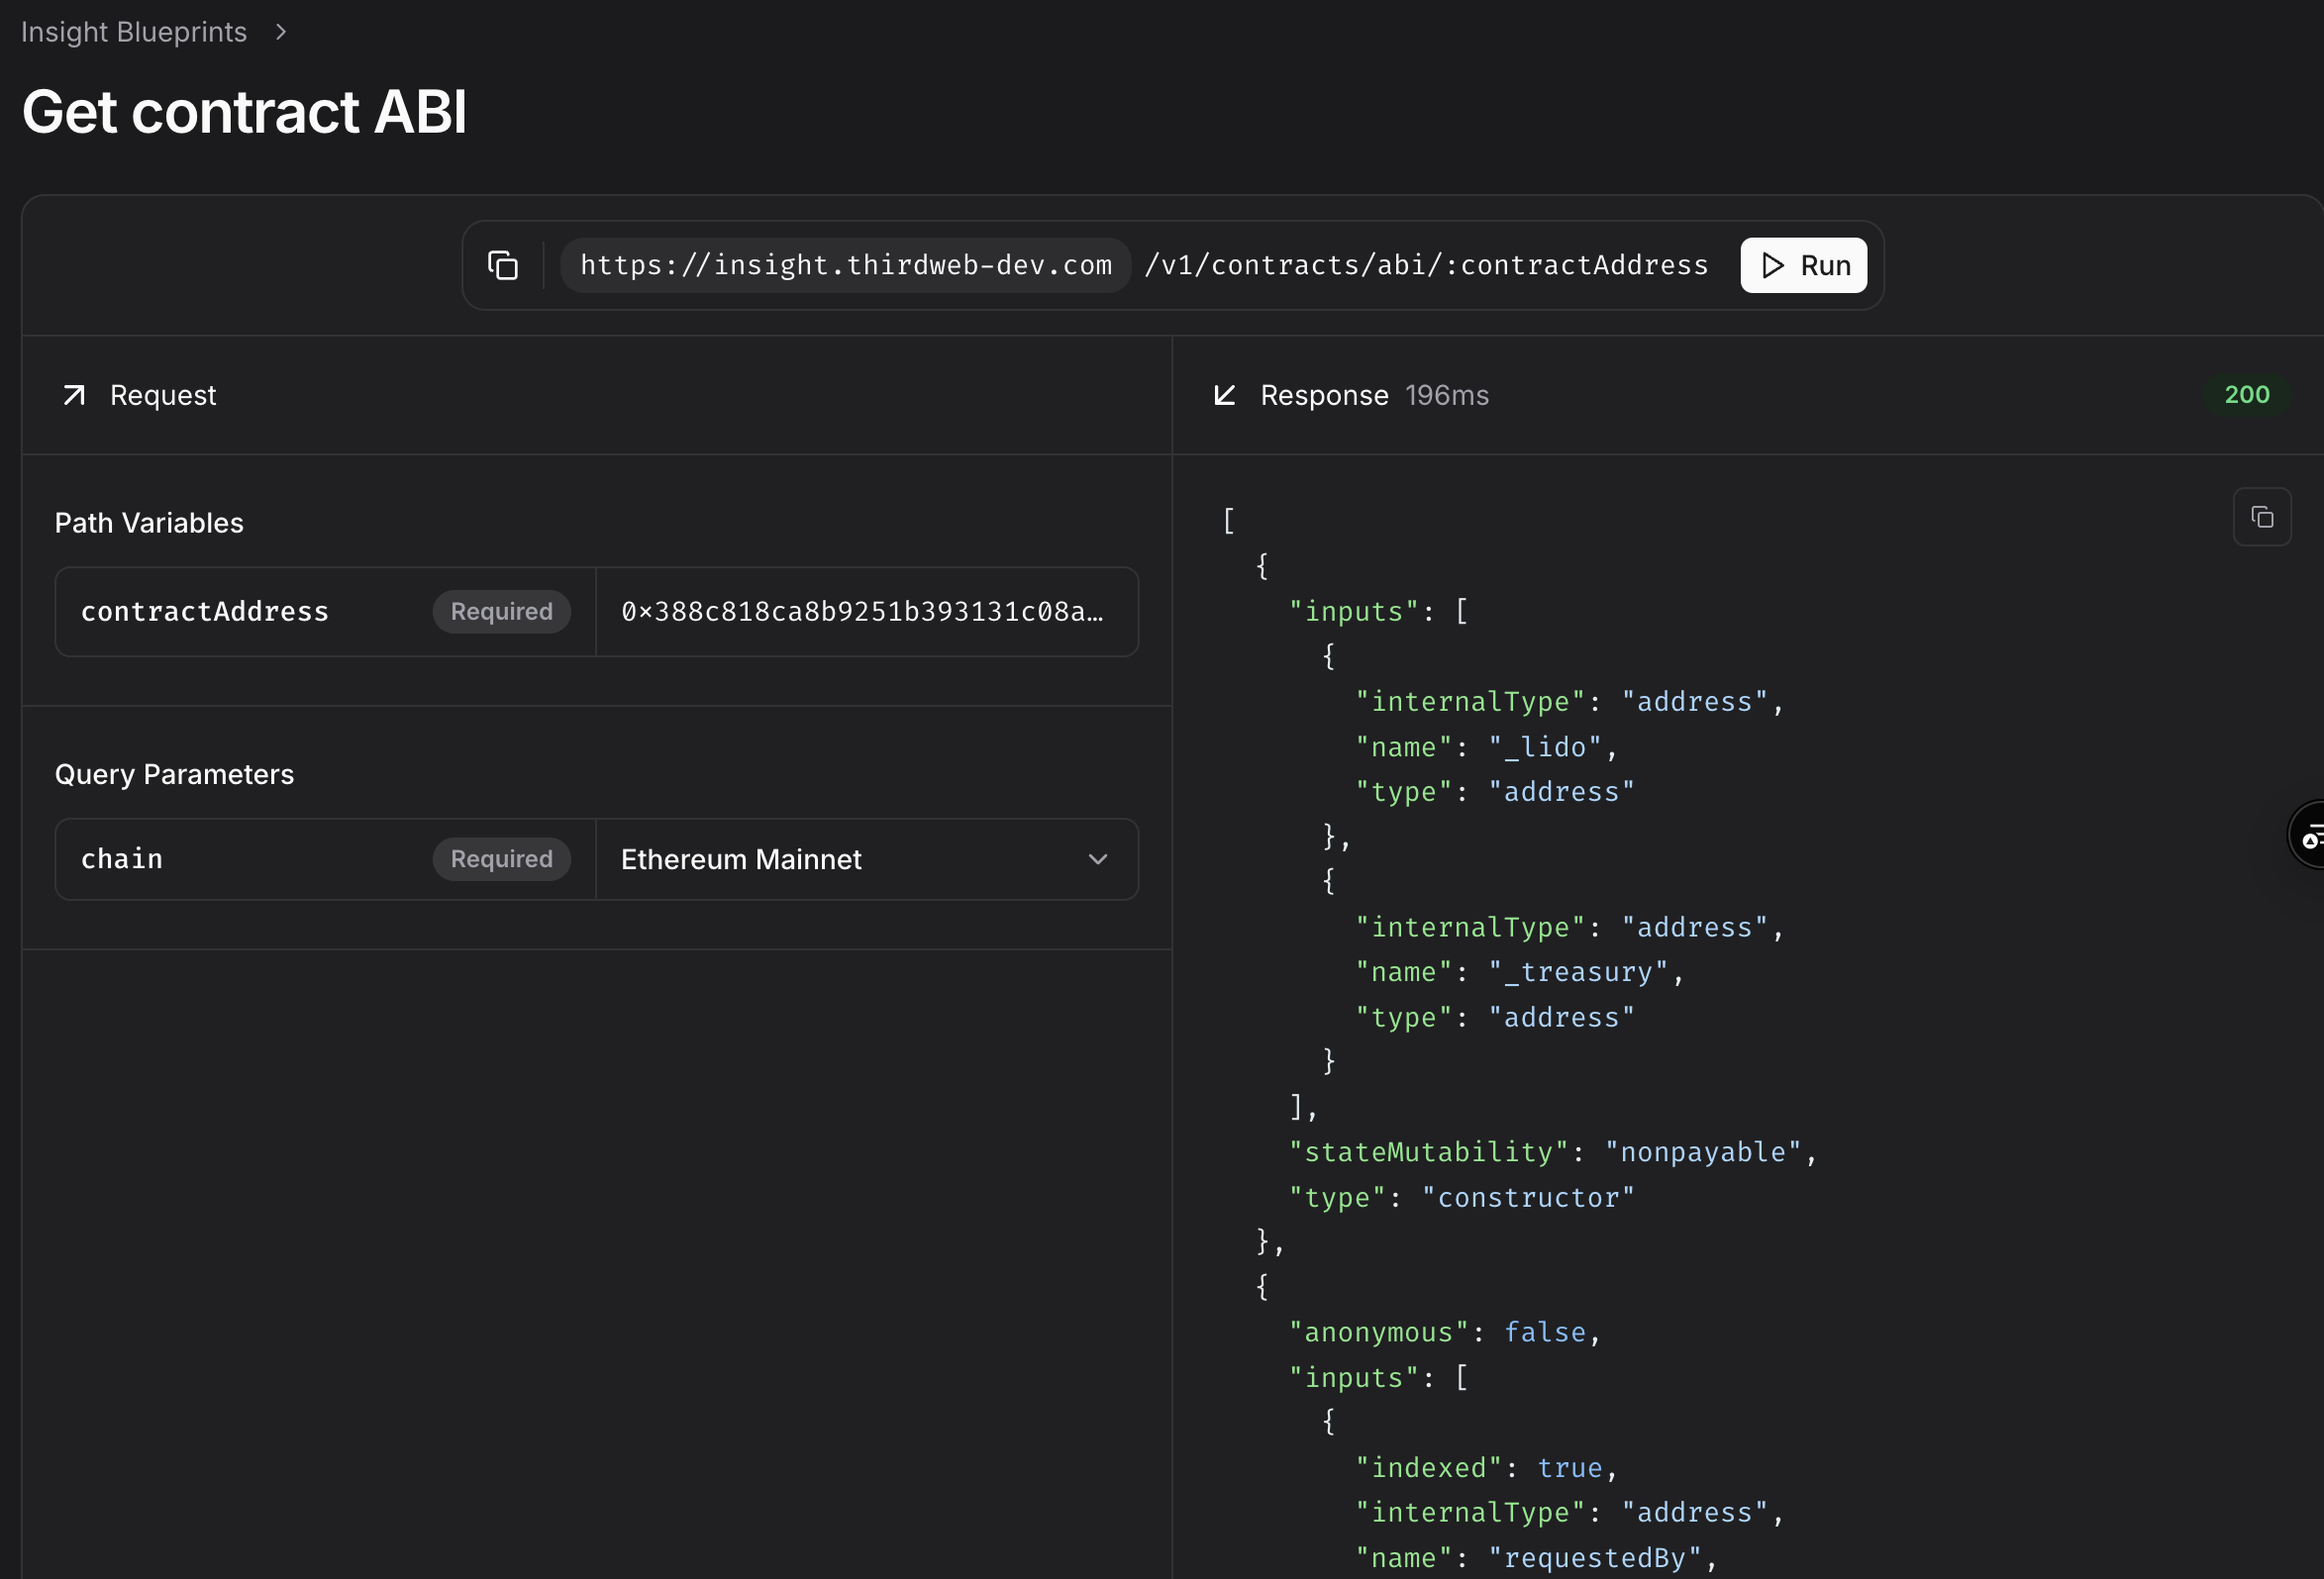The image size is (2324, 1579).
Task: Click the Response panel header
Action: [x=1323, y=395]
